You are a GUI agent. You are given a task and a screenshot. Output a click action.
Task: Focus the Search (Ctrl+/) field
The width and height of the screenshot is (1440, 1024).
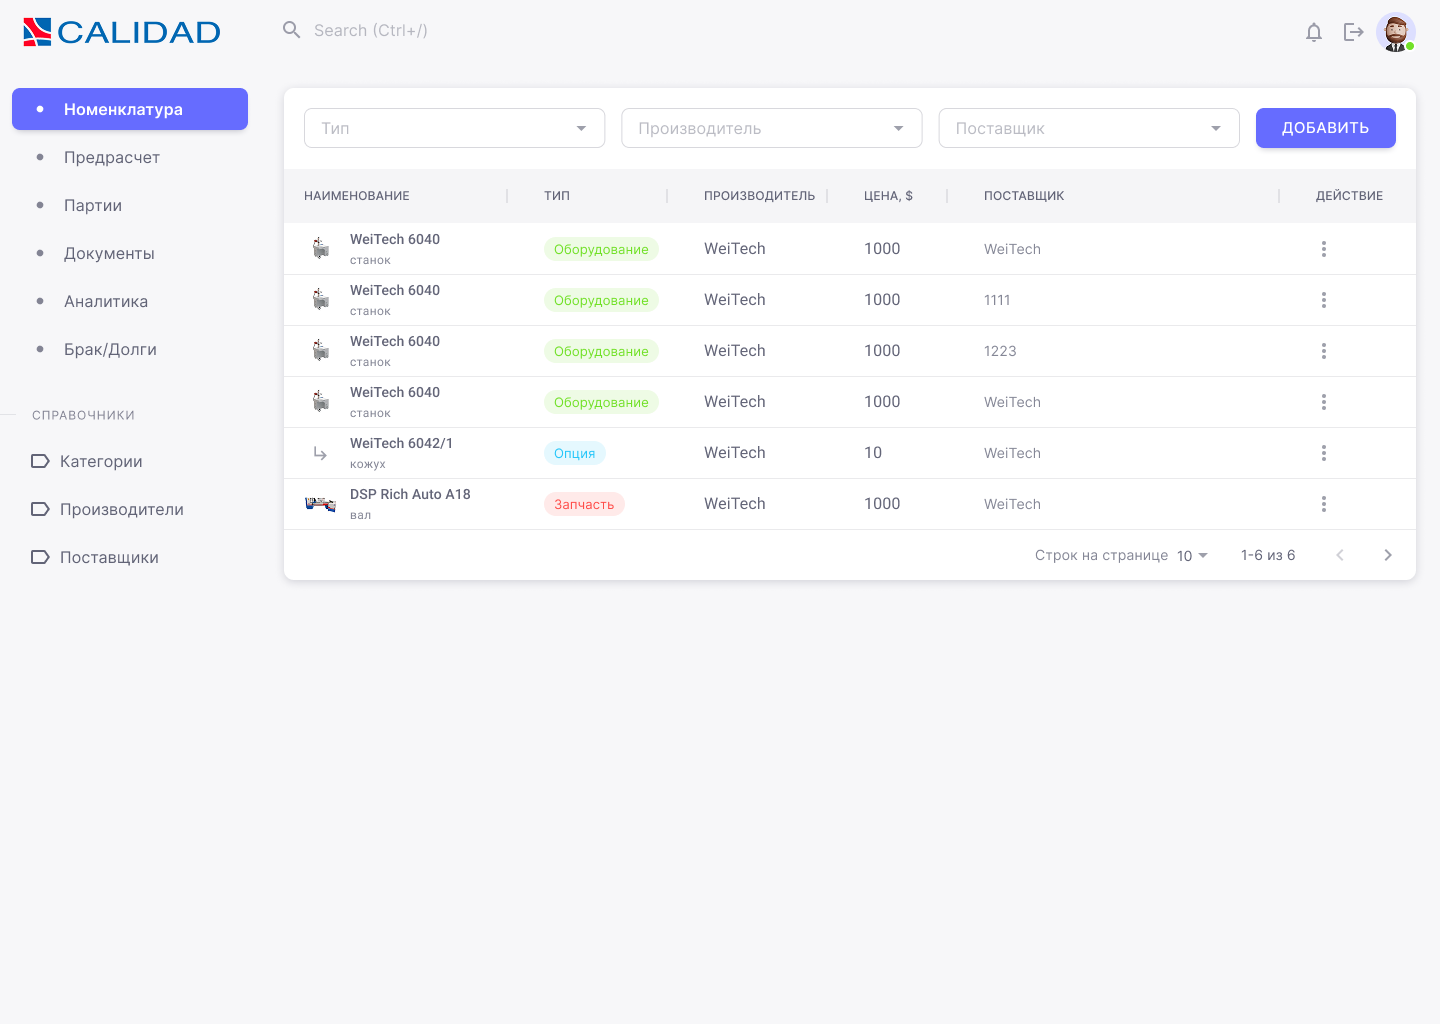pos(371,30)
